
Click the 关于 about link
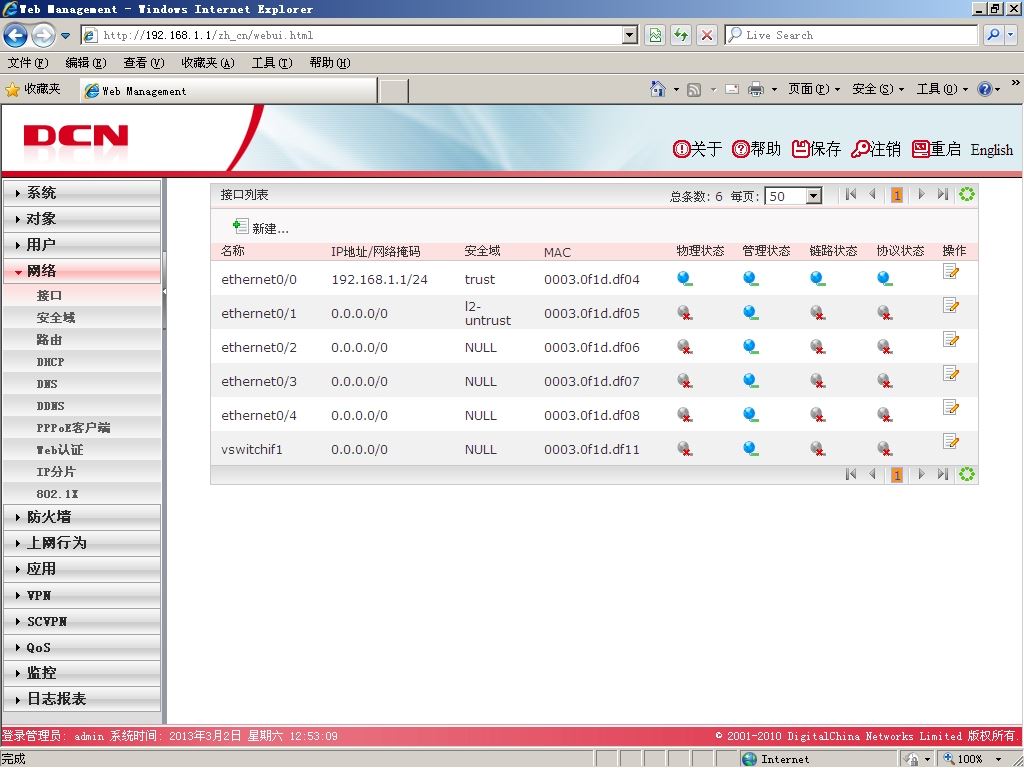[697, 150]
